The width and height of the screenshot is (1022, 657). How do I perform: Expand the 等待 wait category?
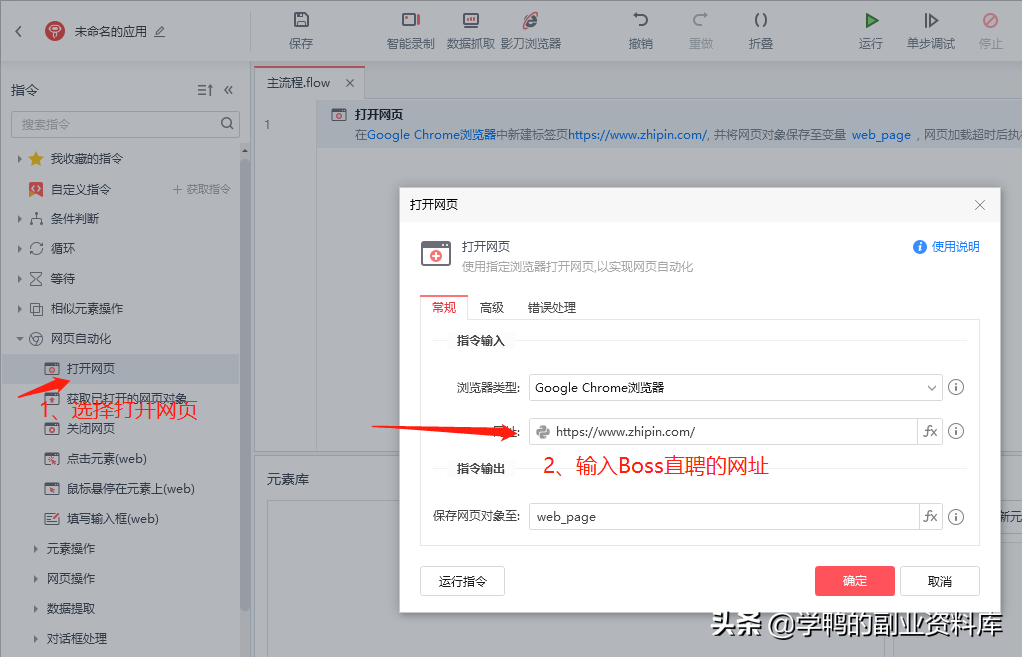pos(20,278)
